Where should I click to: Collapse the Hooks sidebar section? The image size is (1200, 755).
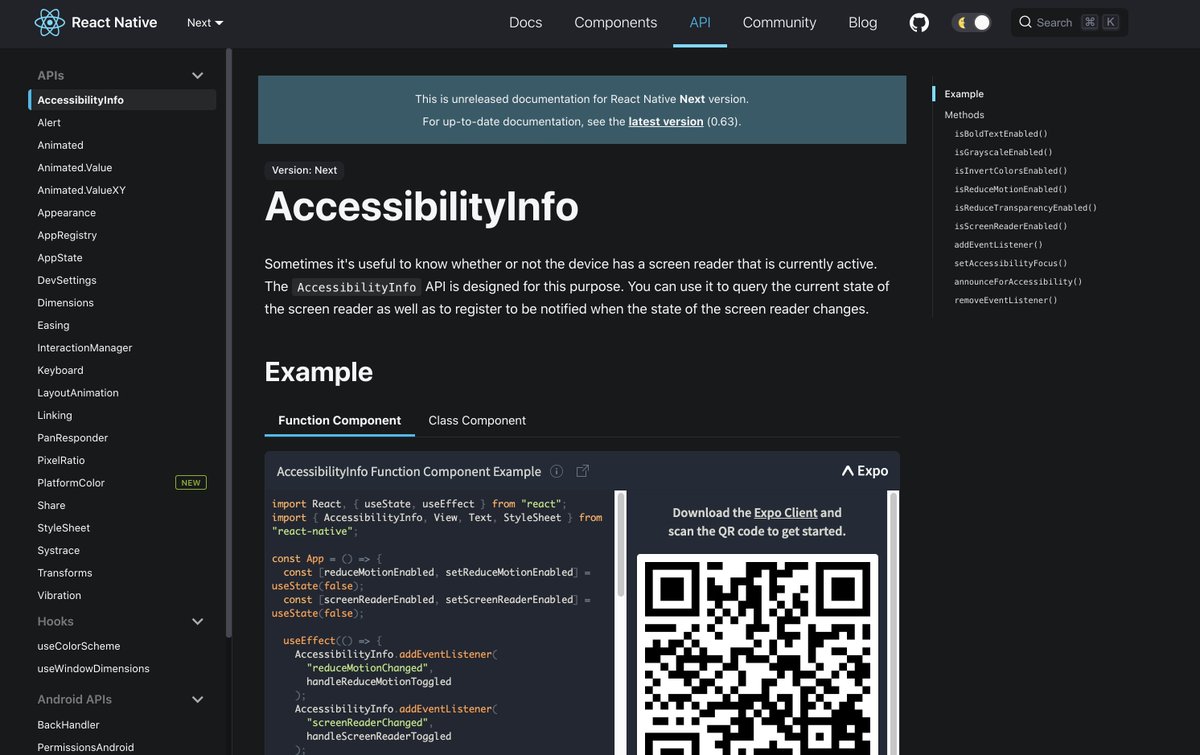[198, 621]
